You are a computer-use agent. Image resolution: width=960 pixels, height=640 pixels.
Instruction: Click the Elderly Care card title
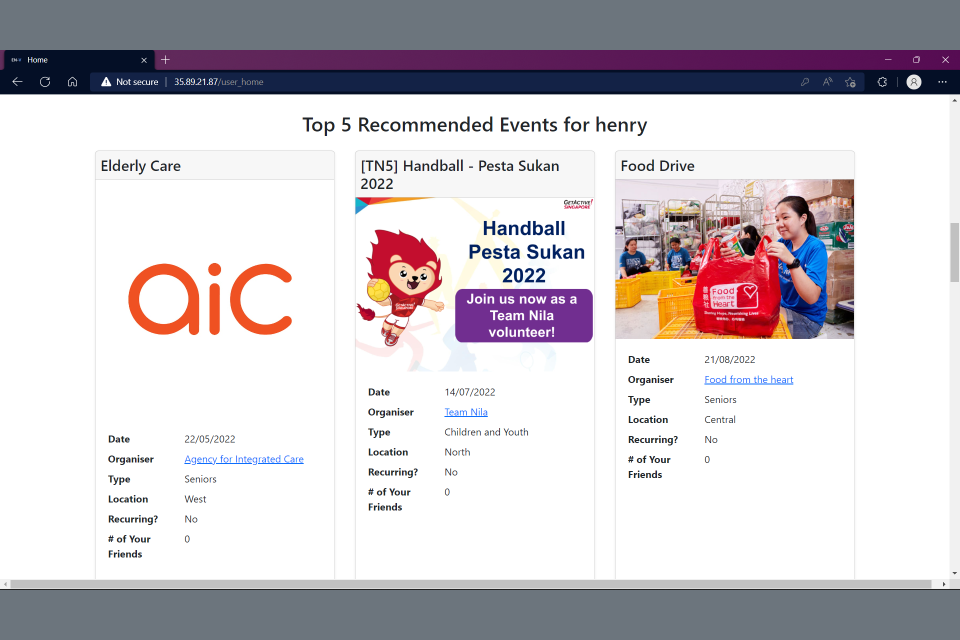click(x=141, y=166)
